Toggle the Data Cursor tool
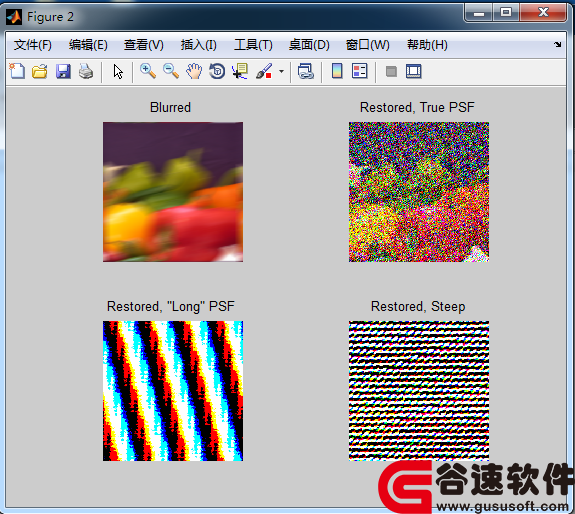Viewport: 575px width, 514px height. click(x=240, y=71)
